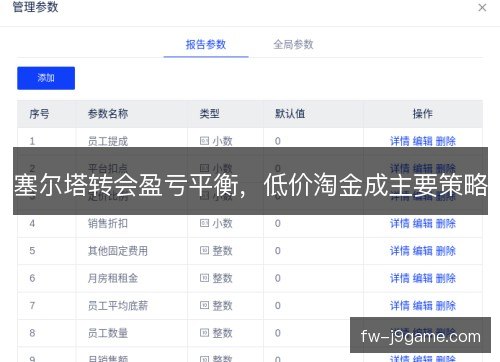Open 详情 for 员工平均底薪 row
This screenshot has height=362, width=500.
(399, 305)
